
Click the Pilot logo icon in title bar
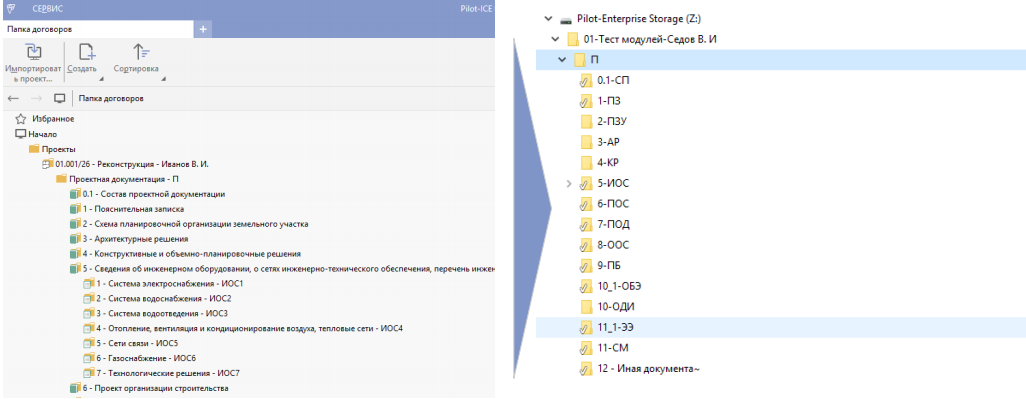pos(10,10)
